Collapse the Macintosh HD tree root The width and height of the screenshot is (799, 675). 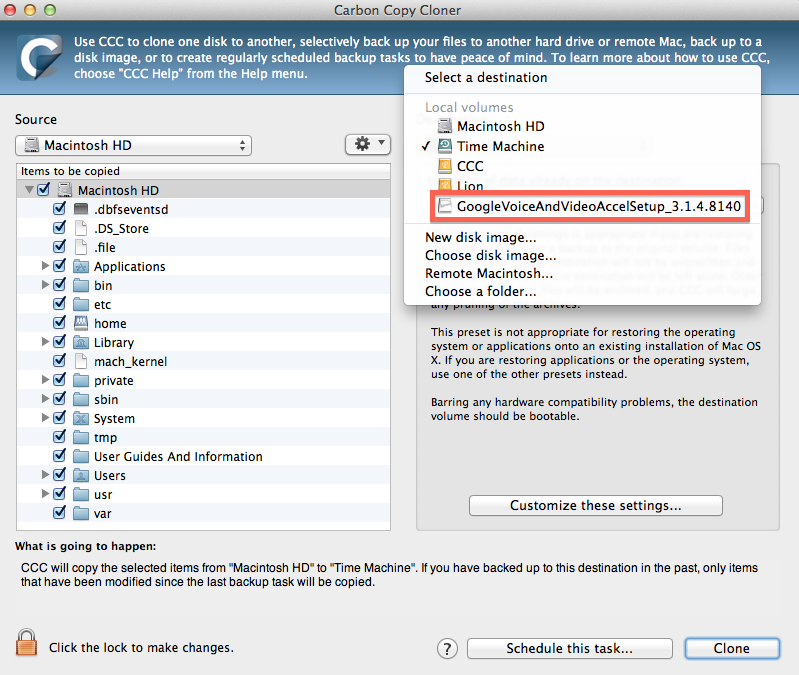[30, 190]
